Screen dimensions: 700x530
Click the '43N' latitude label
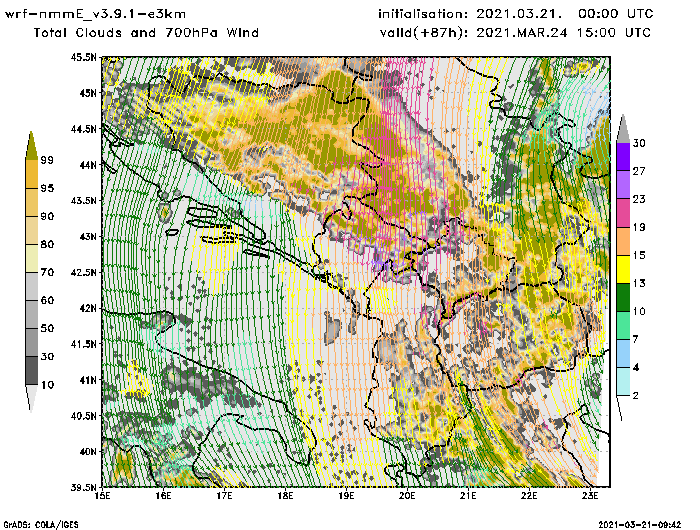[x=88, y=236]
